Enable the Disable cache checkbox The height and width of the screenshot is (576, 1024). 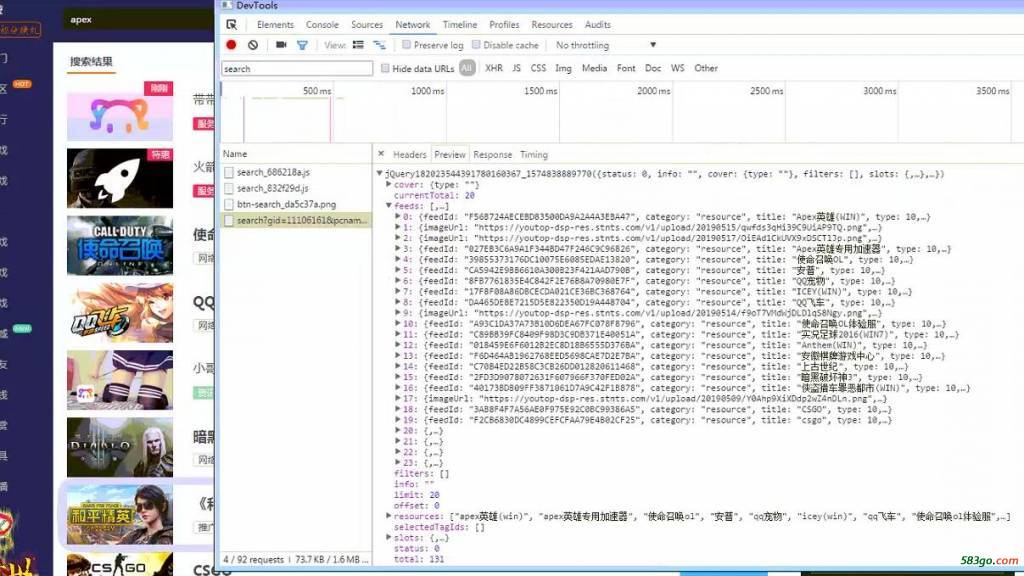tap(476, 45)
